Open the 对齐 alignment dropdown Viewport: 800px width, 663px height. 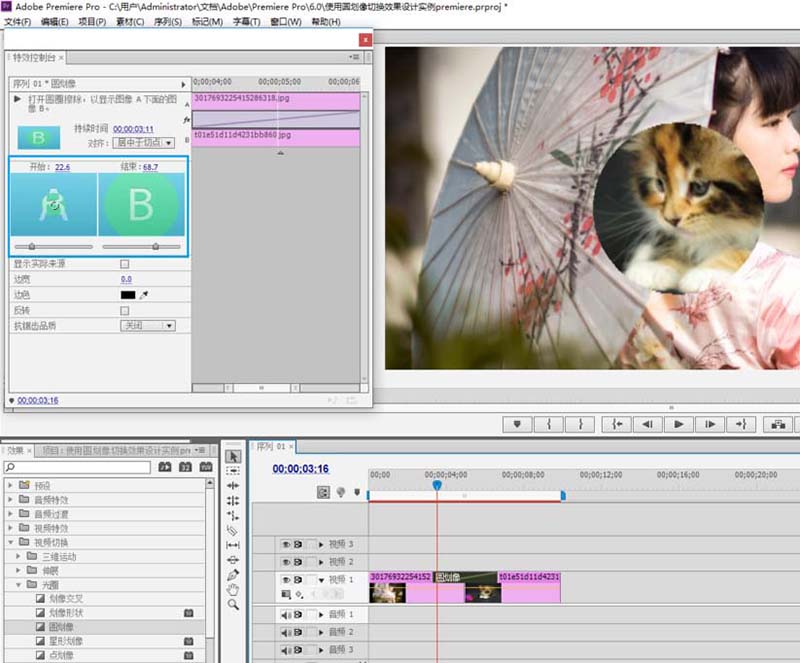coord(143,142)
